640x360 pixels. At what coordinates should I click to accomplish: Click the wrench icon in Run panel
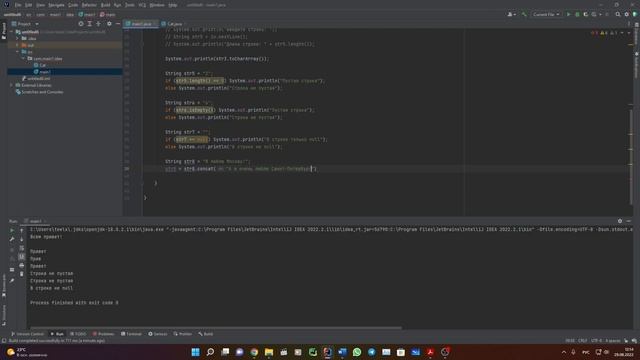coord(12,239)
